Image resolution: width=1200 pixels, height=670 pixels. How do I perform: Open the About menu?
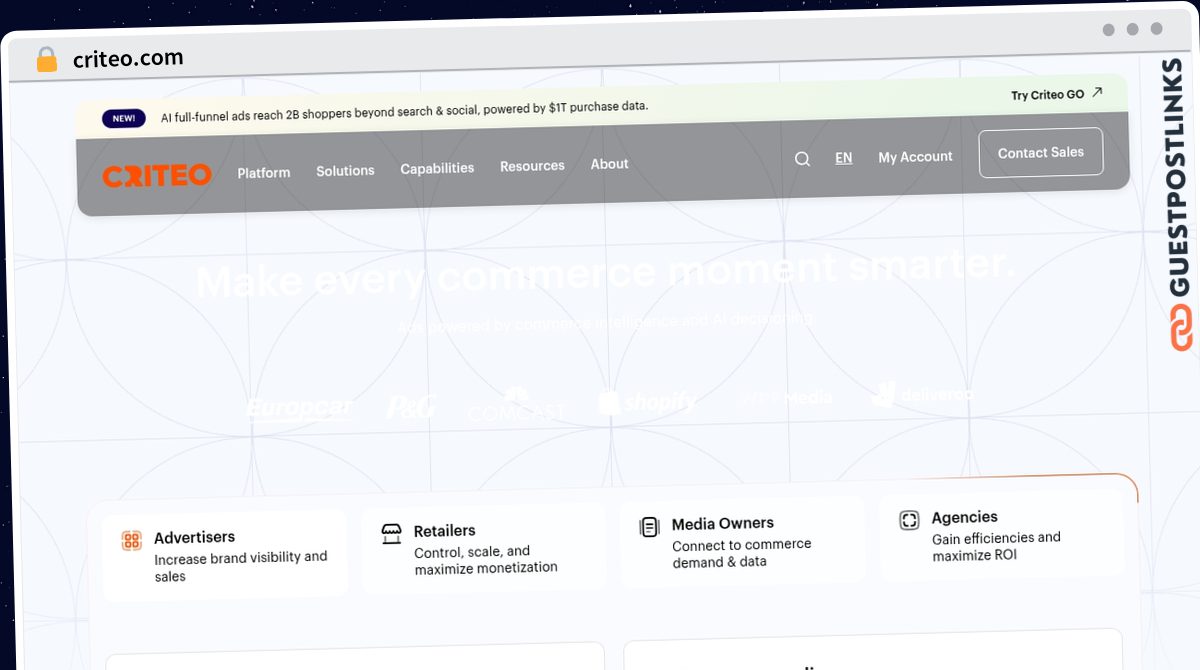609,164
